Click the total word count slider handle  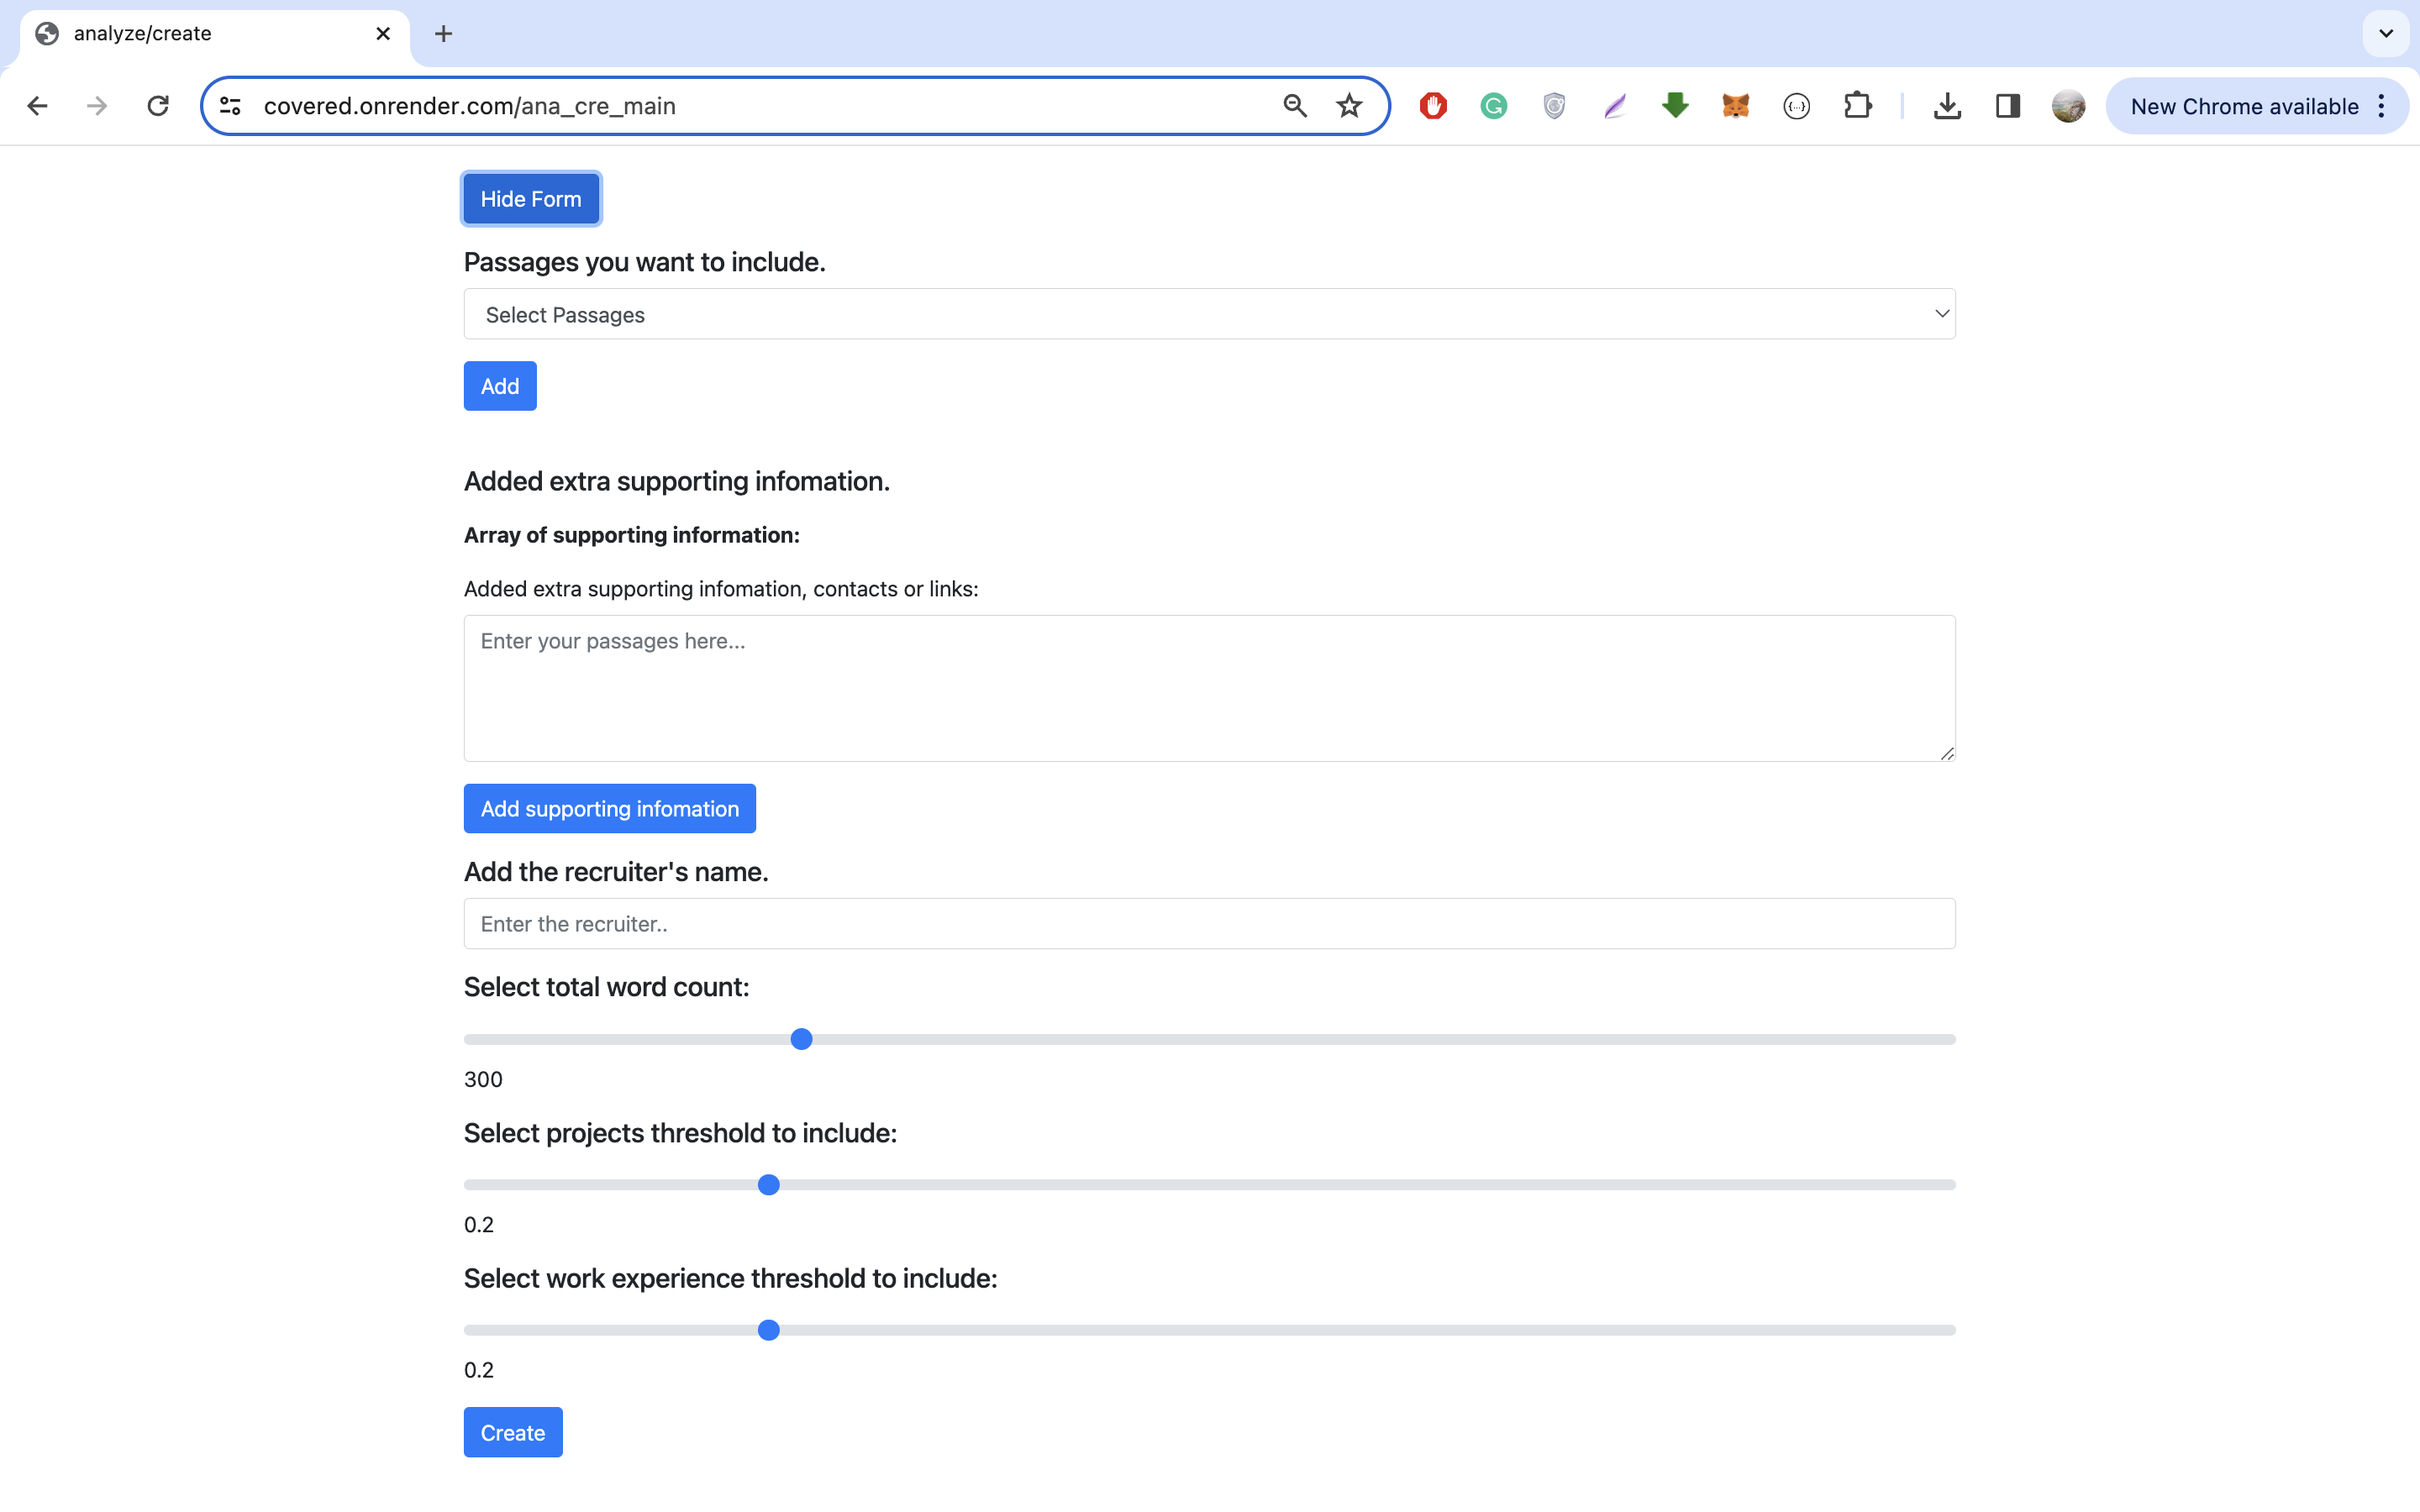801,1039
